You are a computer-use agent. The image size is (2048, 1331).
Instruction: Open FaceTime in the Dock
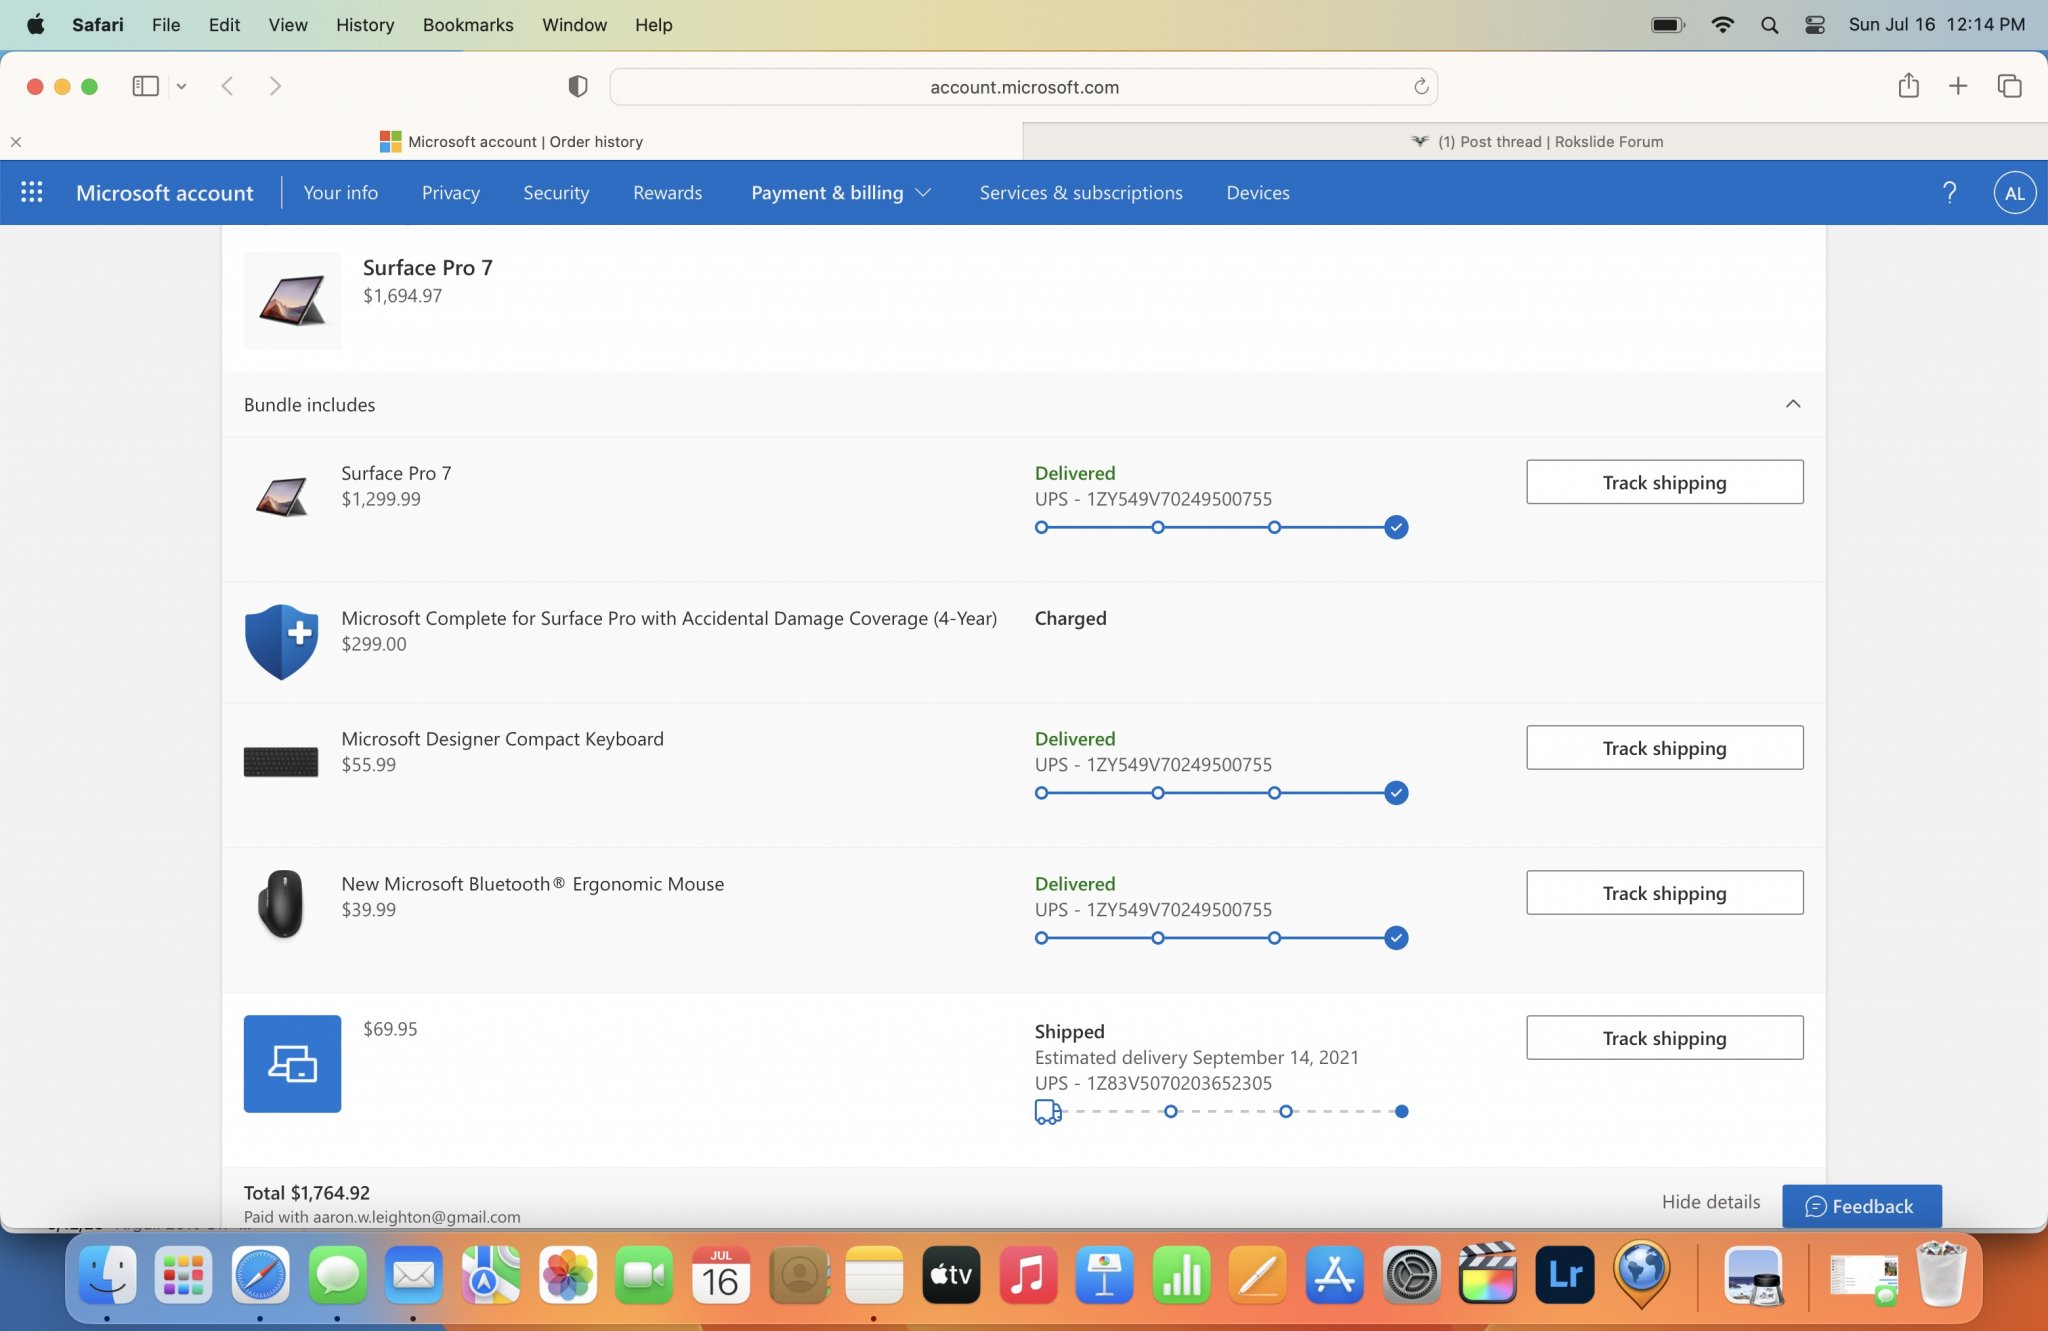[644, 1275]
